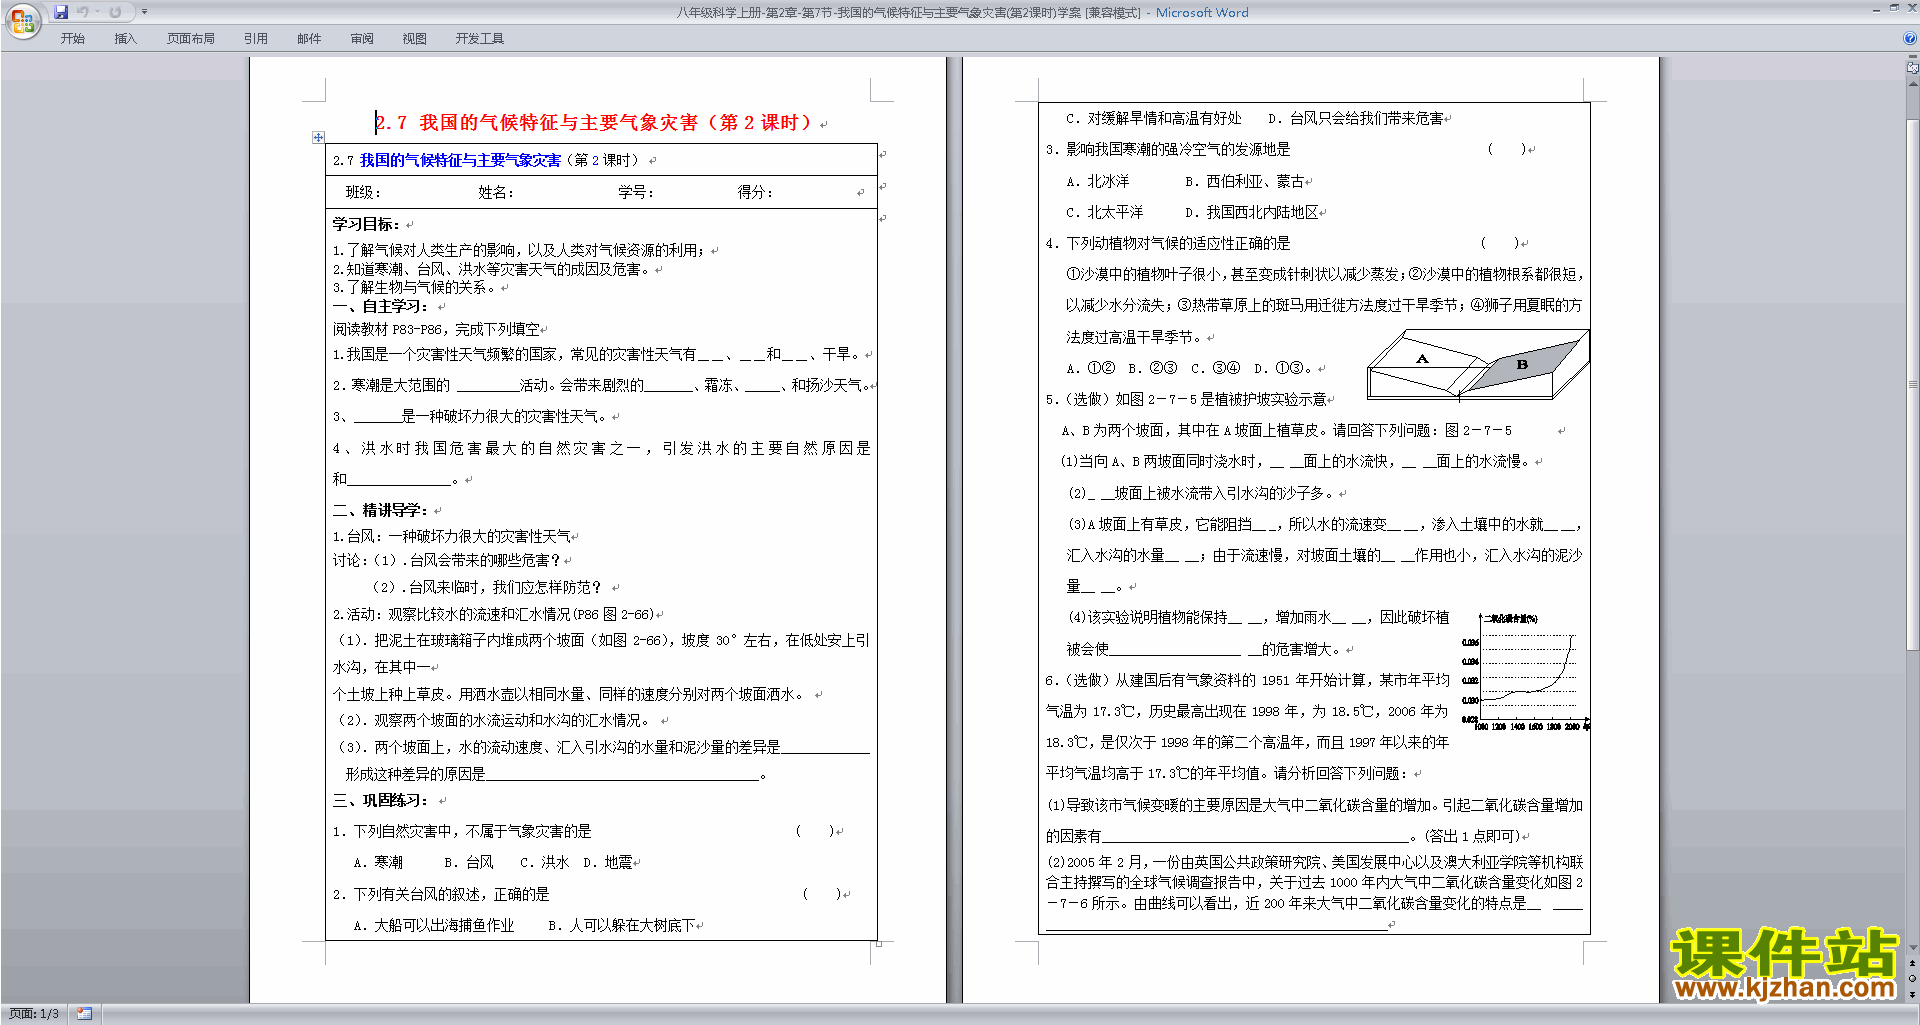Click the vertical scrollbar up arrow
Screen dimensions: 1920x1025
click(1912, 84)
